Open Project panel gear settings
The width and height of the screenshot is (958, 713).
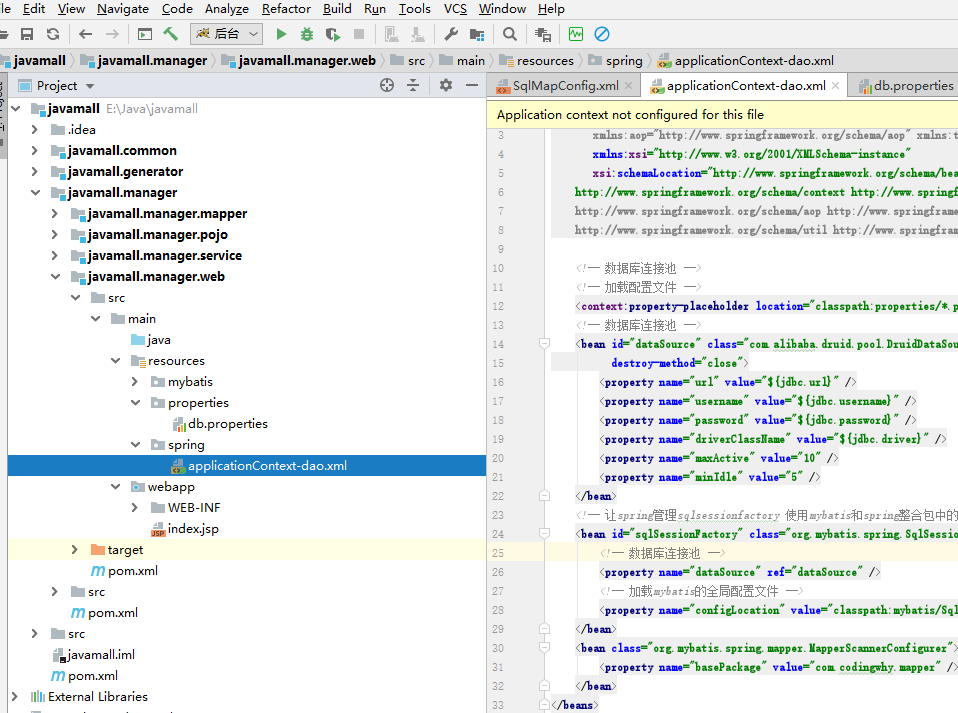point(446,86)
